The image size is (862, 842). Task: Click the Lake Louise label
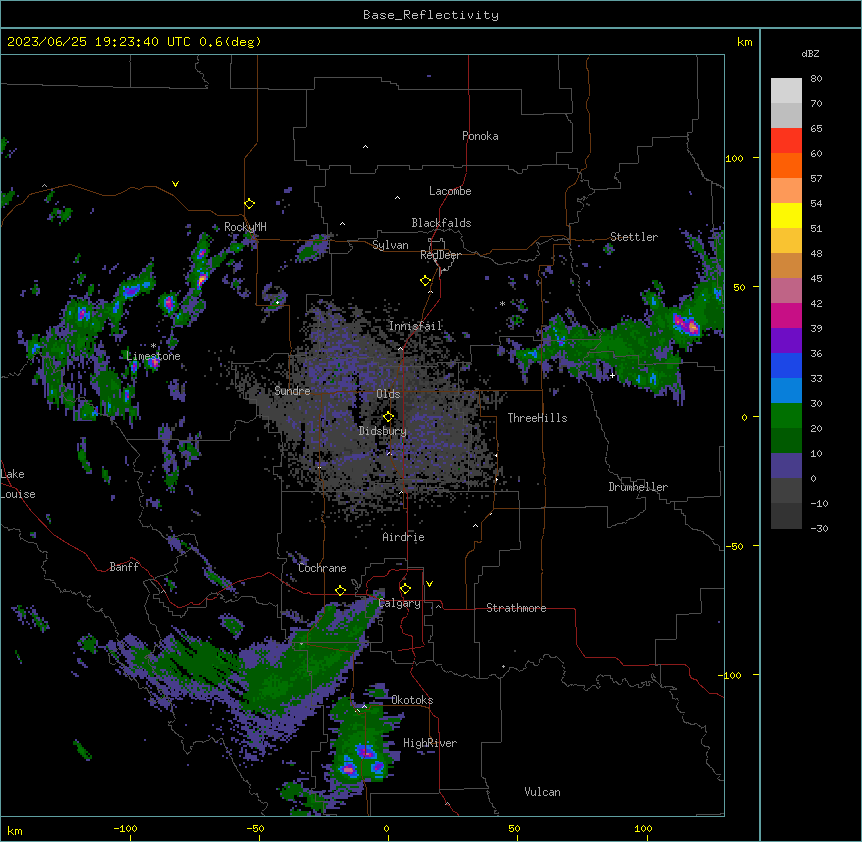pyautogui.click(x=18, y=484)
